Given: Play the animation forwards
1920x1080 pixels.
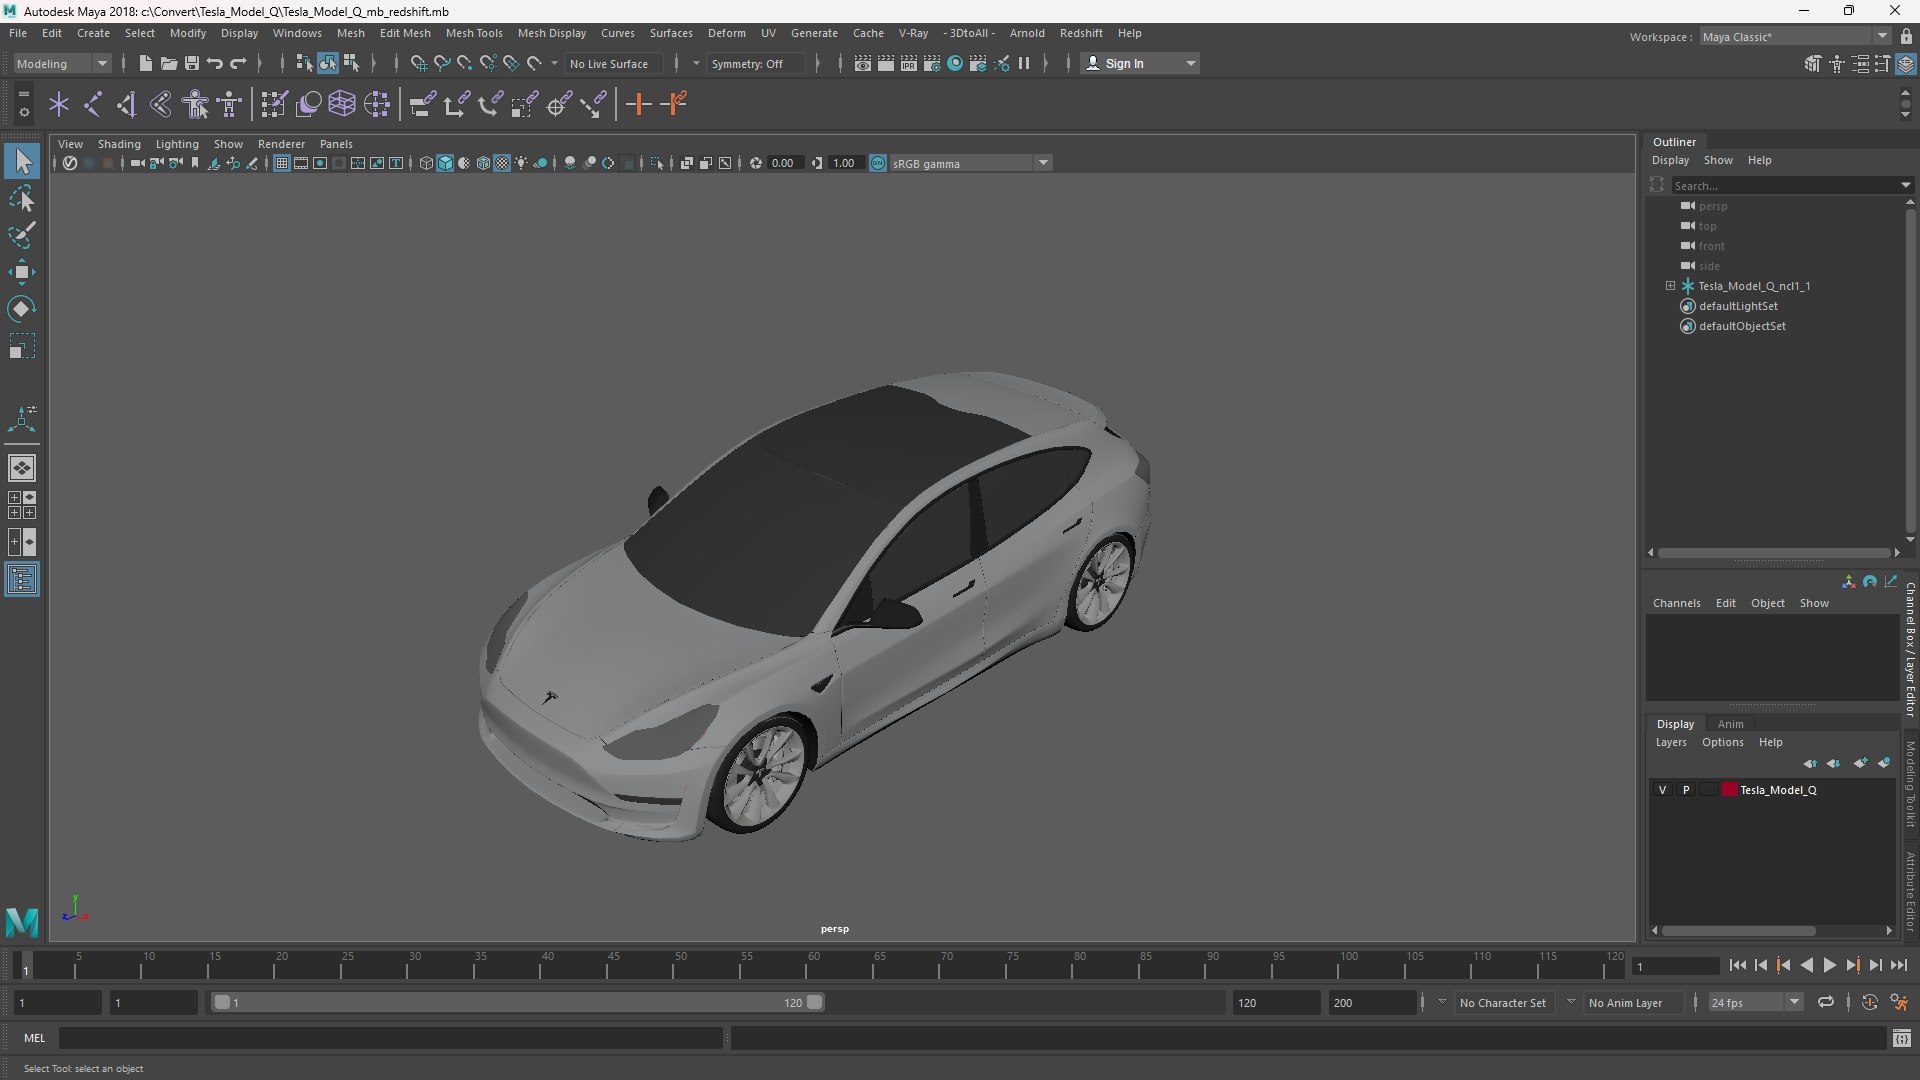Looking at the screenshot, I should click(x=1829, y=965).
